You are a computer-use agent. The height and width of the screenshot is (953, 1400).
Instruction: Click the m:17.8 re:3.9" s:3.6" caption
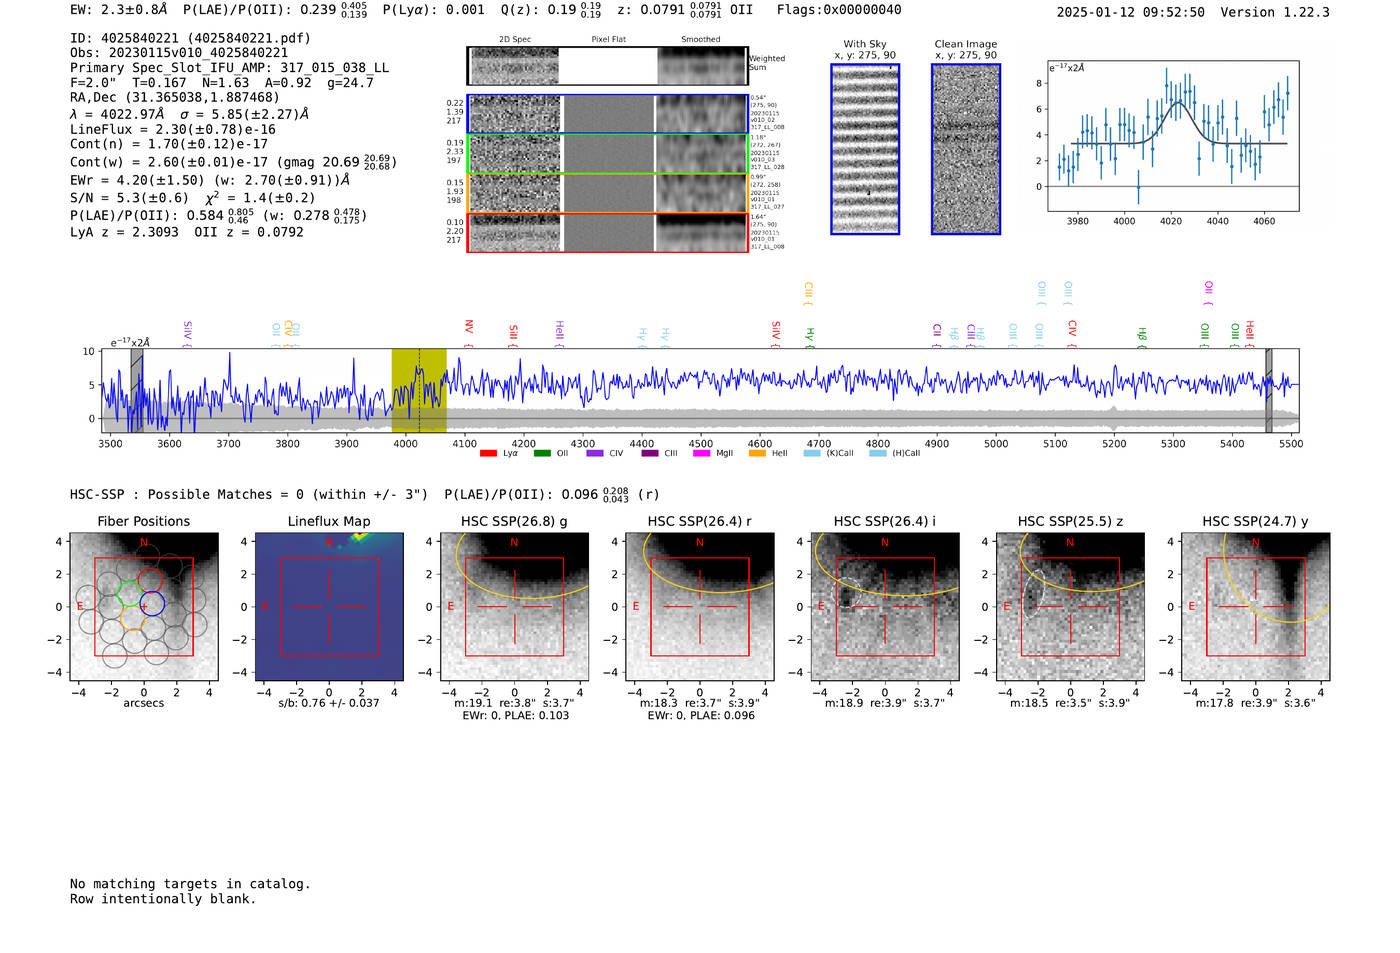1256,703
